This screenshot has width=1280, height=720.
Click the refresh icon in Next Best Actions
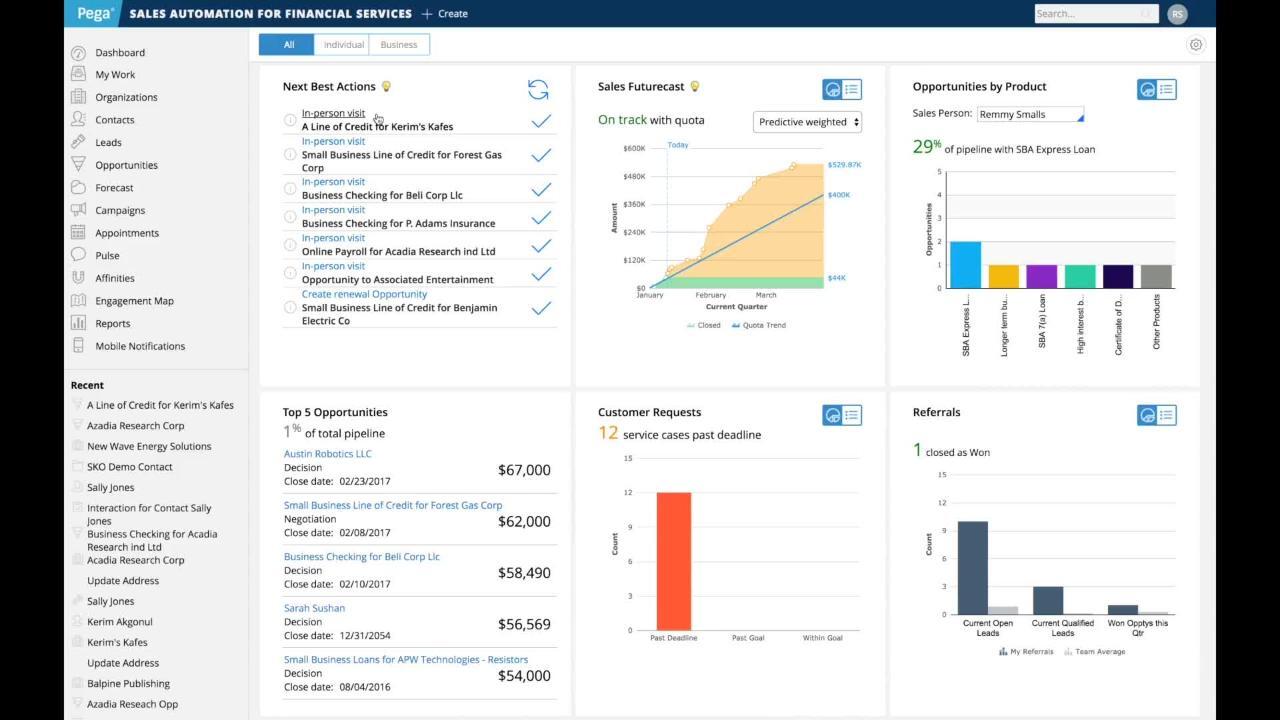coord(538,90)
